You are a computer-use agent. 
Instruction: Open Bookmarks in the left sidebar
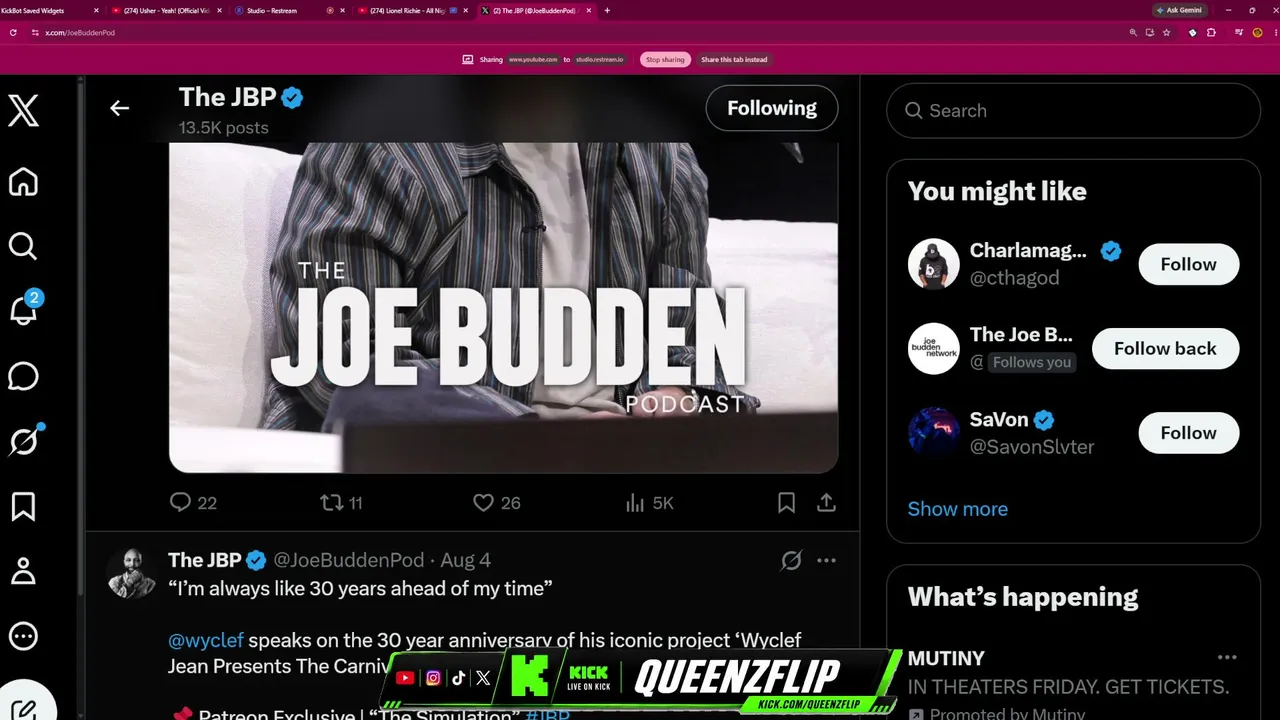coord(23,506)
